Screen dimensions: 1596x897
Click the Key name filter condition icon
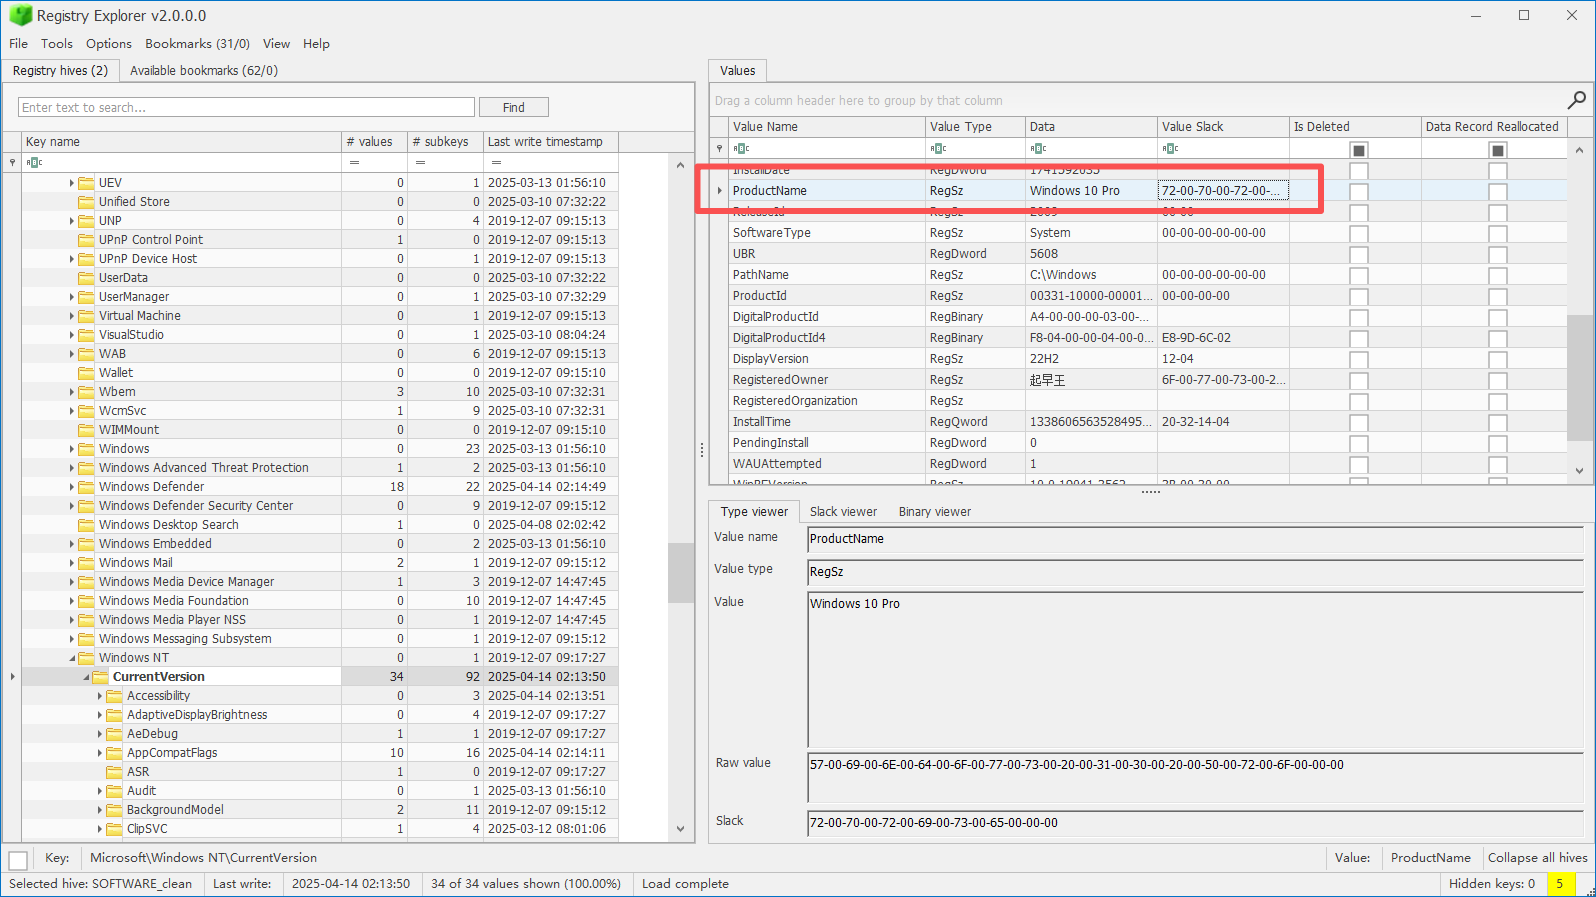[34, 162]
